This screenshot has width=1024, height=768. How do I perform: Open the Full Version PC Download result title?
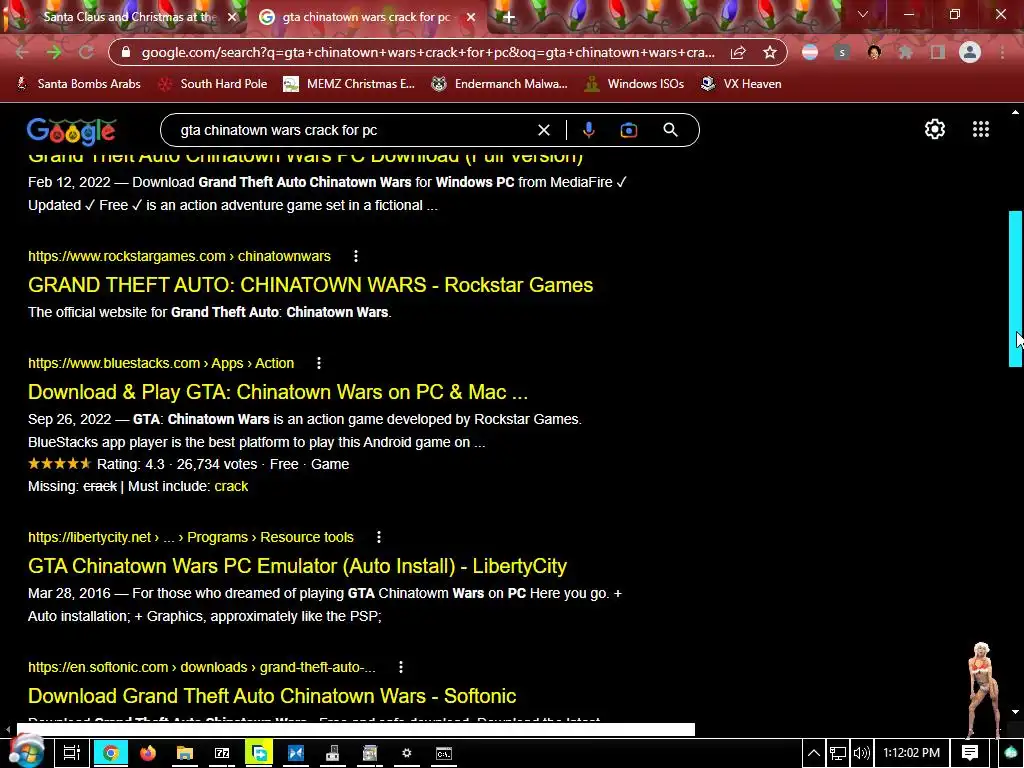(x=305, y=157)
